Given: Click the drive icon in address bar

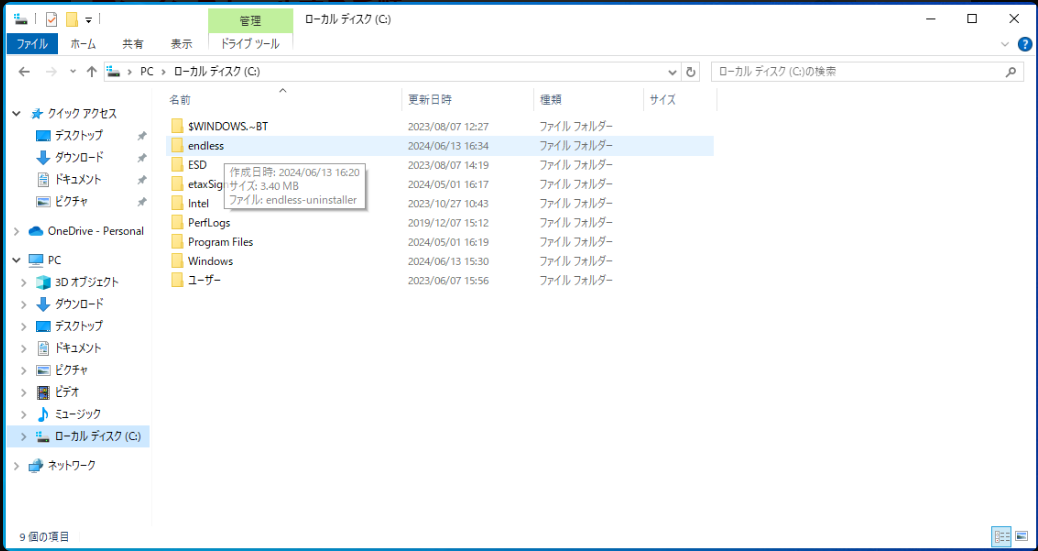Looking at the screenshot, I should [x=115, y=72].
